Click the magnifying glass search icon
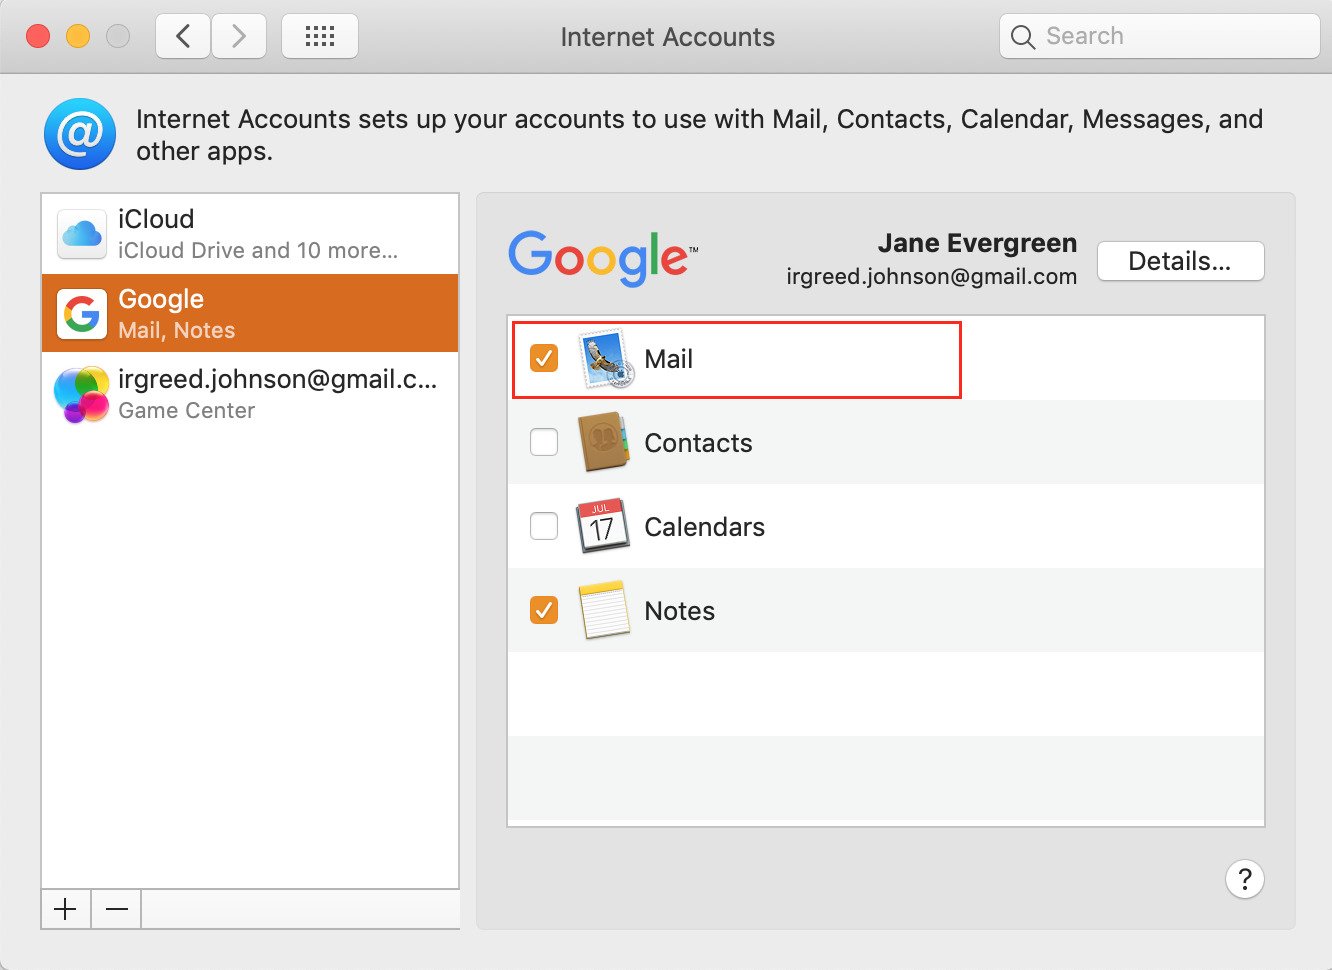The image size is (1332, 970). tap(1022, 37)
